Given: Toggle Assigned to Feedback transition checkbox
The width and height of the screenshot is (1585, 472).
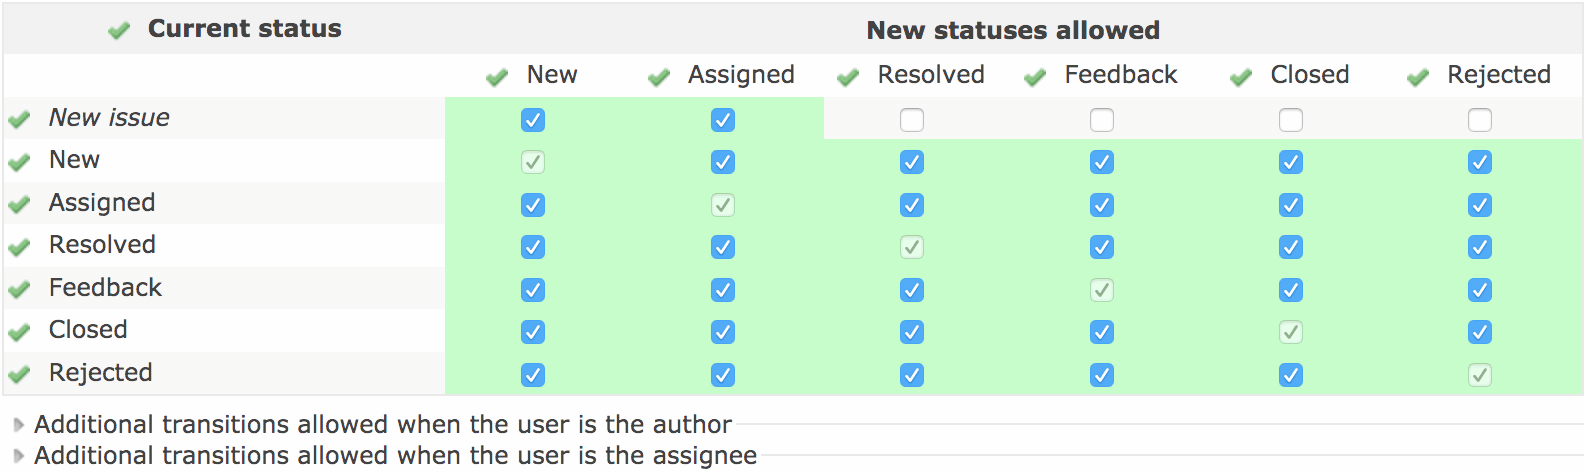Looking at the screenshot, I should pyautogui.click(x=1102, y=205).
